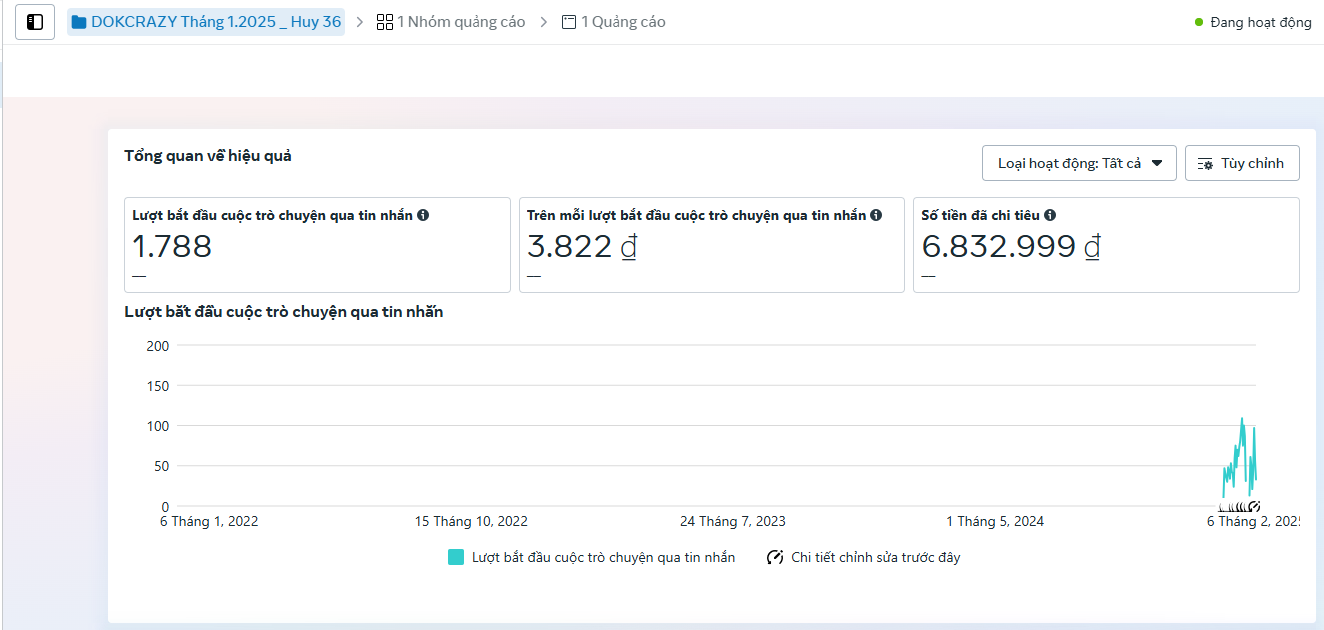Click the ad set grid icon
This screenshot has height=630, width=1324.
click(x=384, y=22)
